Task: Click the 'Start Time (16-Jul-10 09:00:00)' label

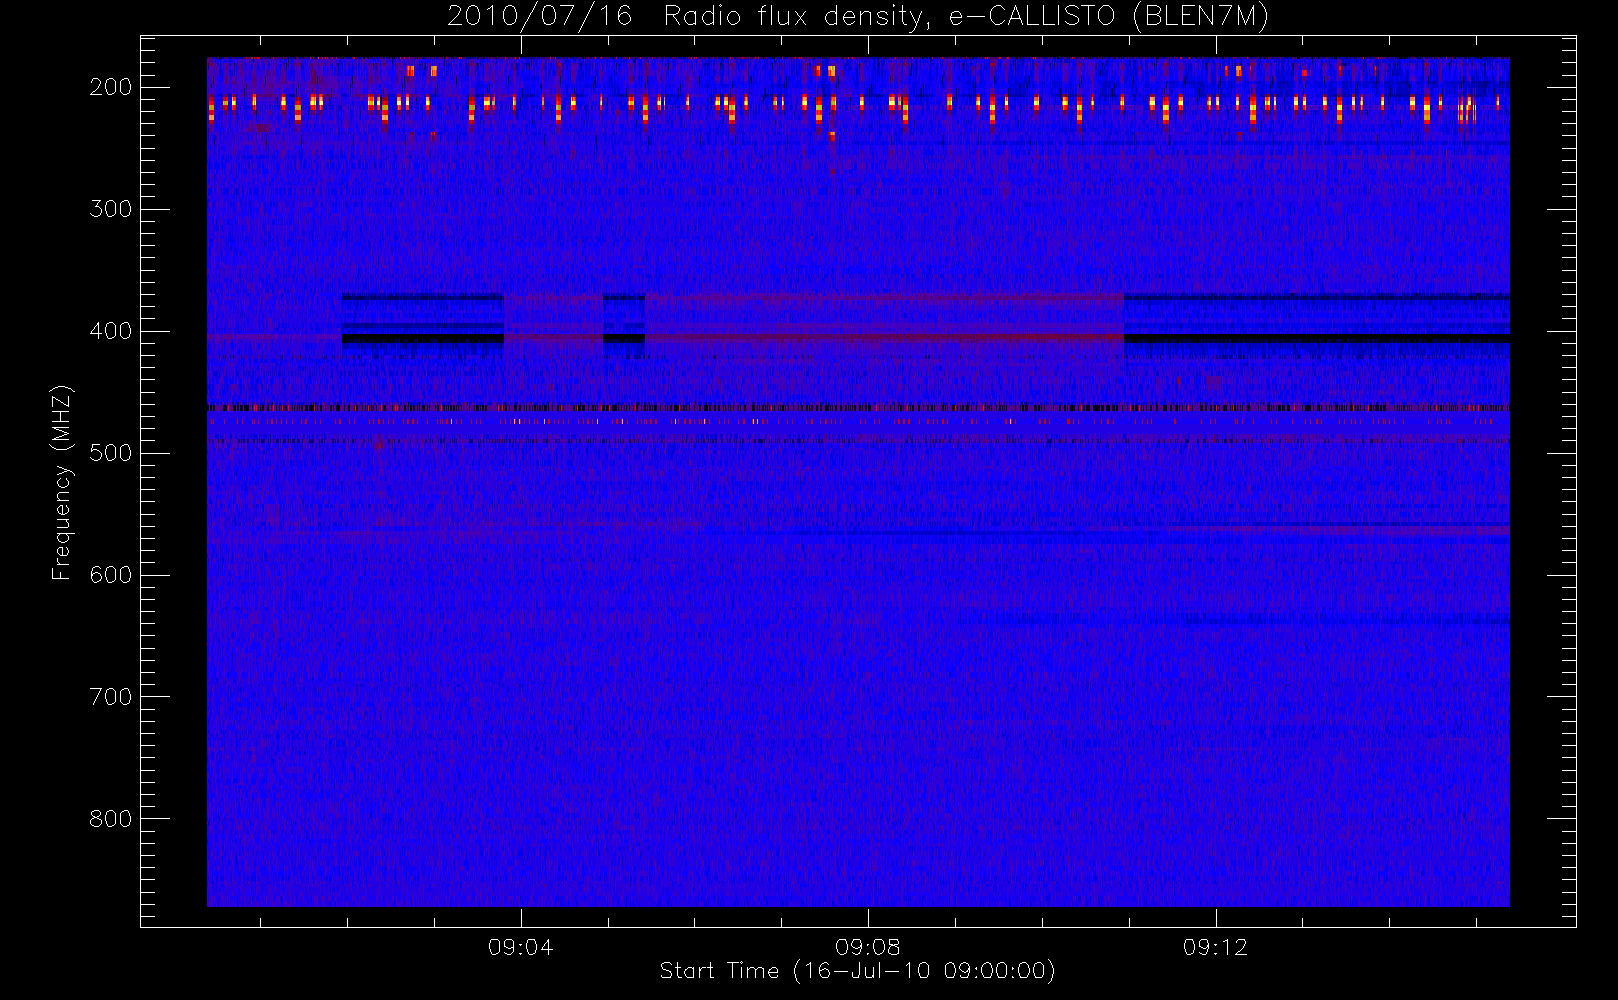Action: [x=858, y=971]
